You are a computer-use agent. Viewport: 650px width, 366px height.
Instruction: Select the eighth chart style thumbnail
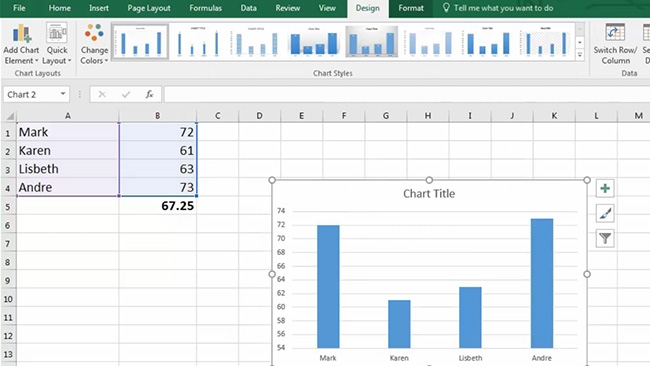coord(546,42)
